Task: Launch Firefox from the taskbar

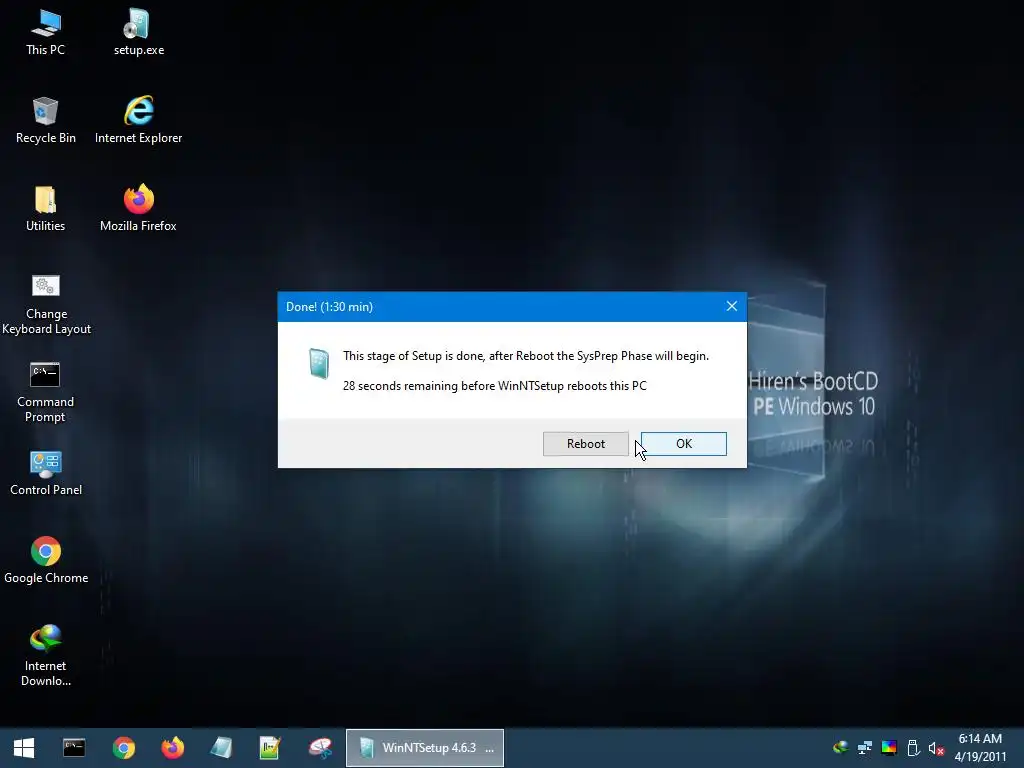Action: 172,748
